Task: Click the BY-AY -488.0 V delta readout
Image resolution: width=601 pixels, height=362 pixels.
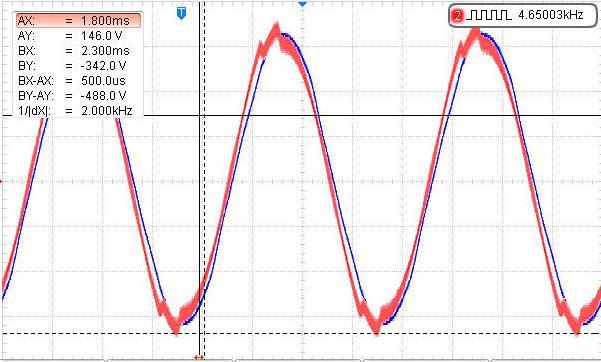Action: point(79,95)
